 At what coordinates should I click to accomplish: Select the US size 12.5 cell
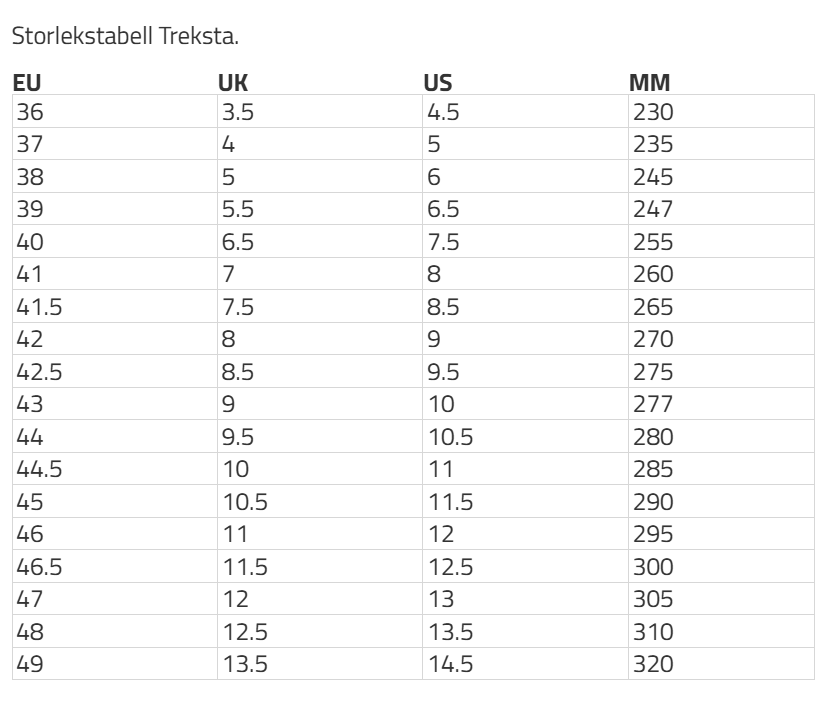(x=526, y=566)
